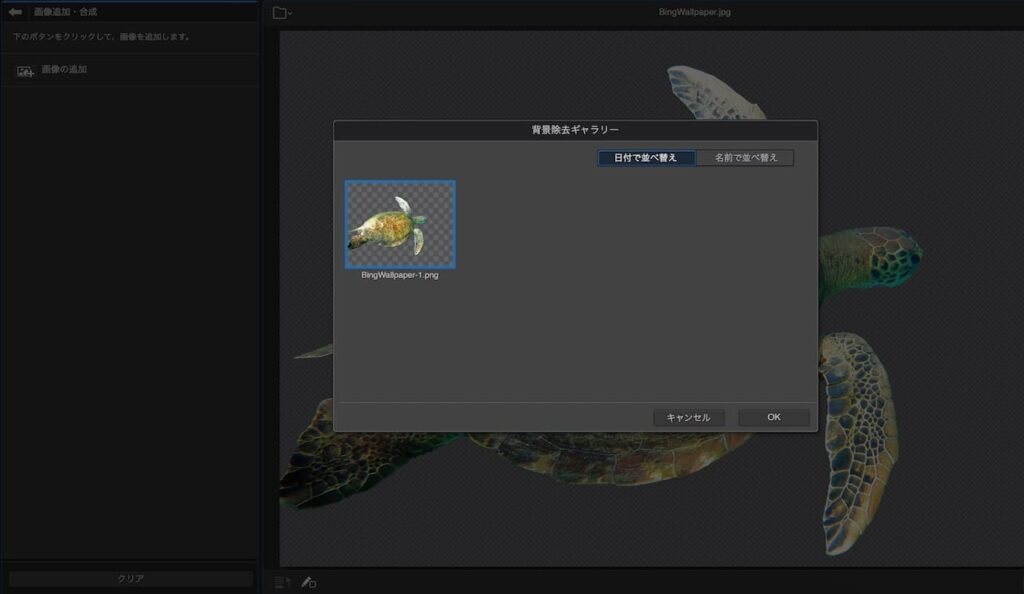Image resolution: width=1024 pixels, height=594 pixels.
Task: Click the BingWallpaper.jpg title text
Action: (x=694, y=12)
